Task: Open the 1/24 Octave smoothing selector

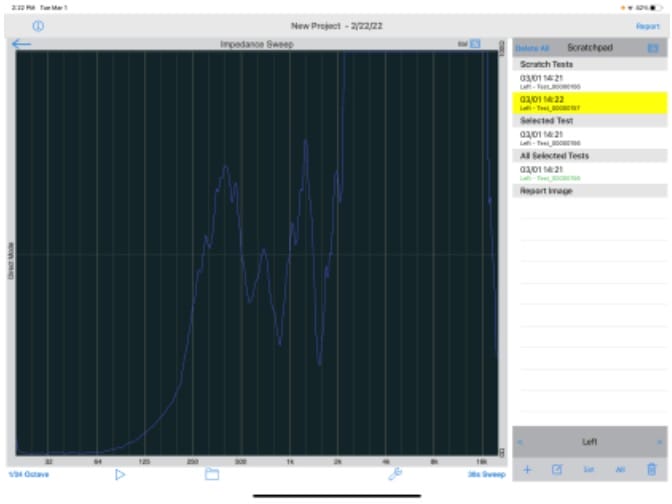Action: pos(28,474)
